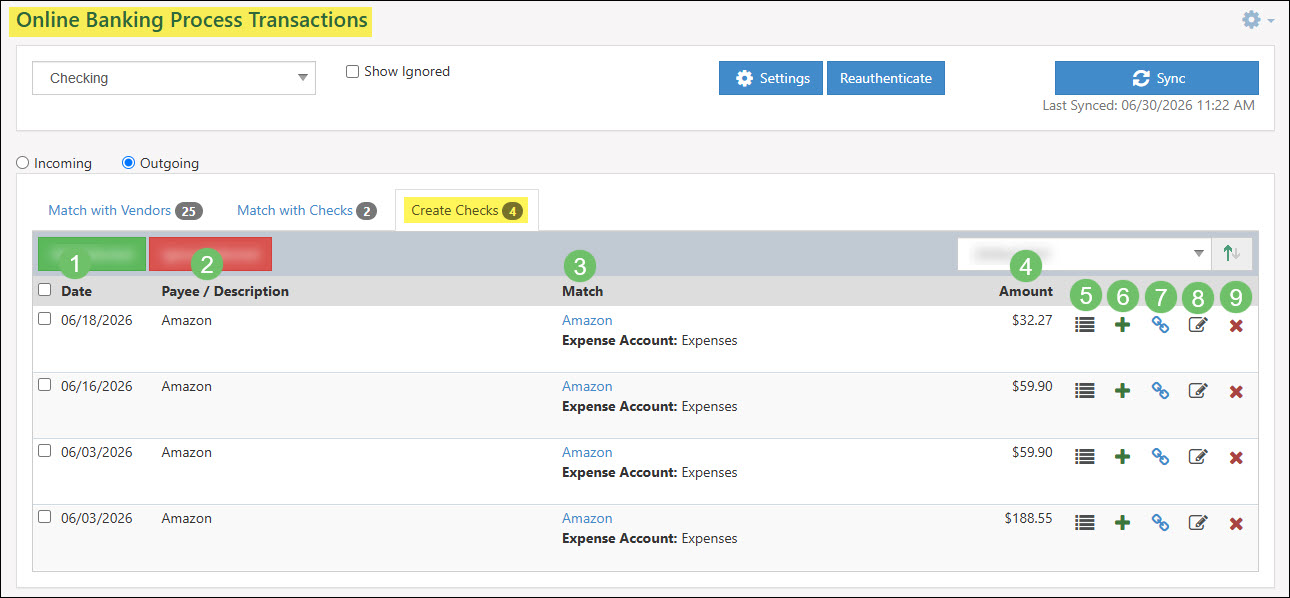
Task: Click green plus icon in $188.55 row
Action: [1122, 522]
